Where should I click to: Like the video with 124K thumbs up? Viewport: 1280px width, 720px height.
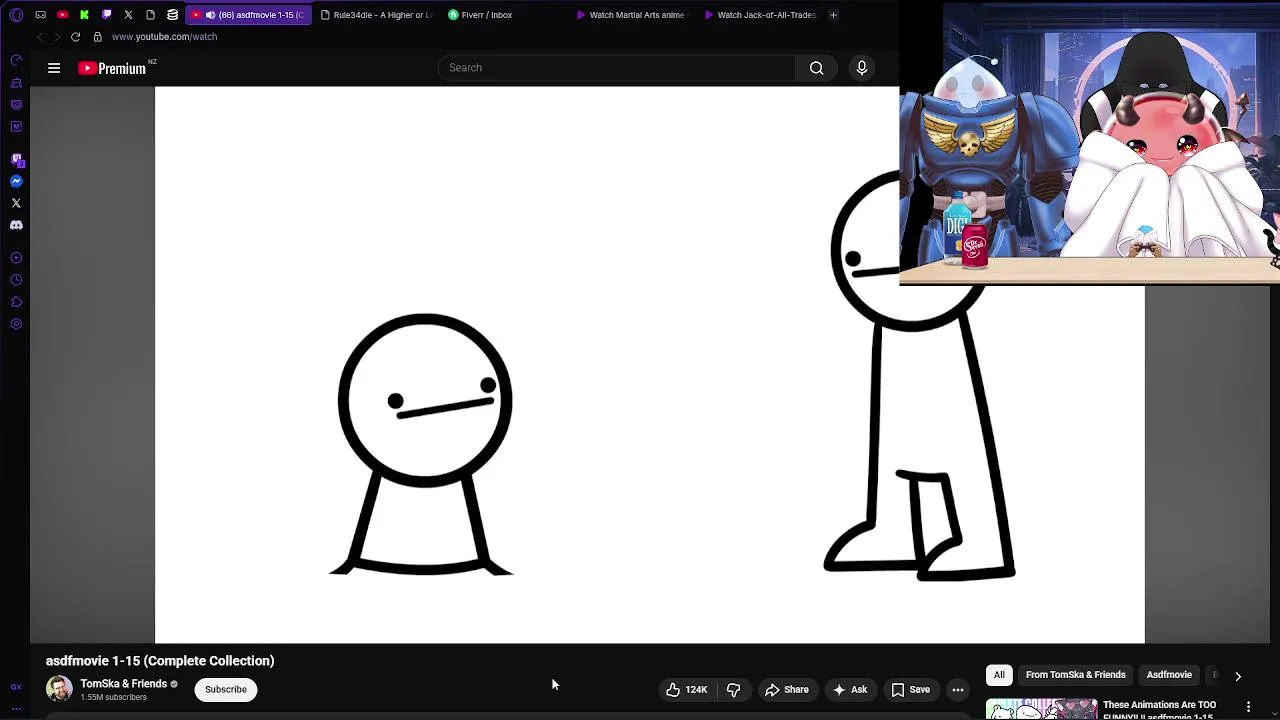(686, 689)
